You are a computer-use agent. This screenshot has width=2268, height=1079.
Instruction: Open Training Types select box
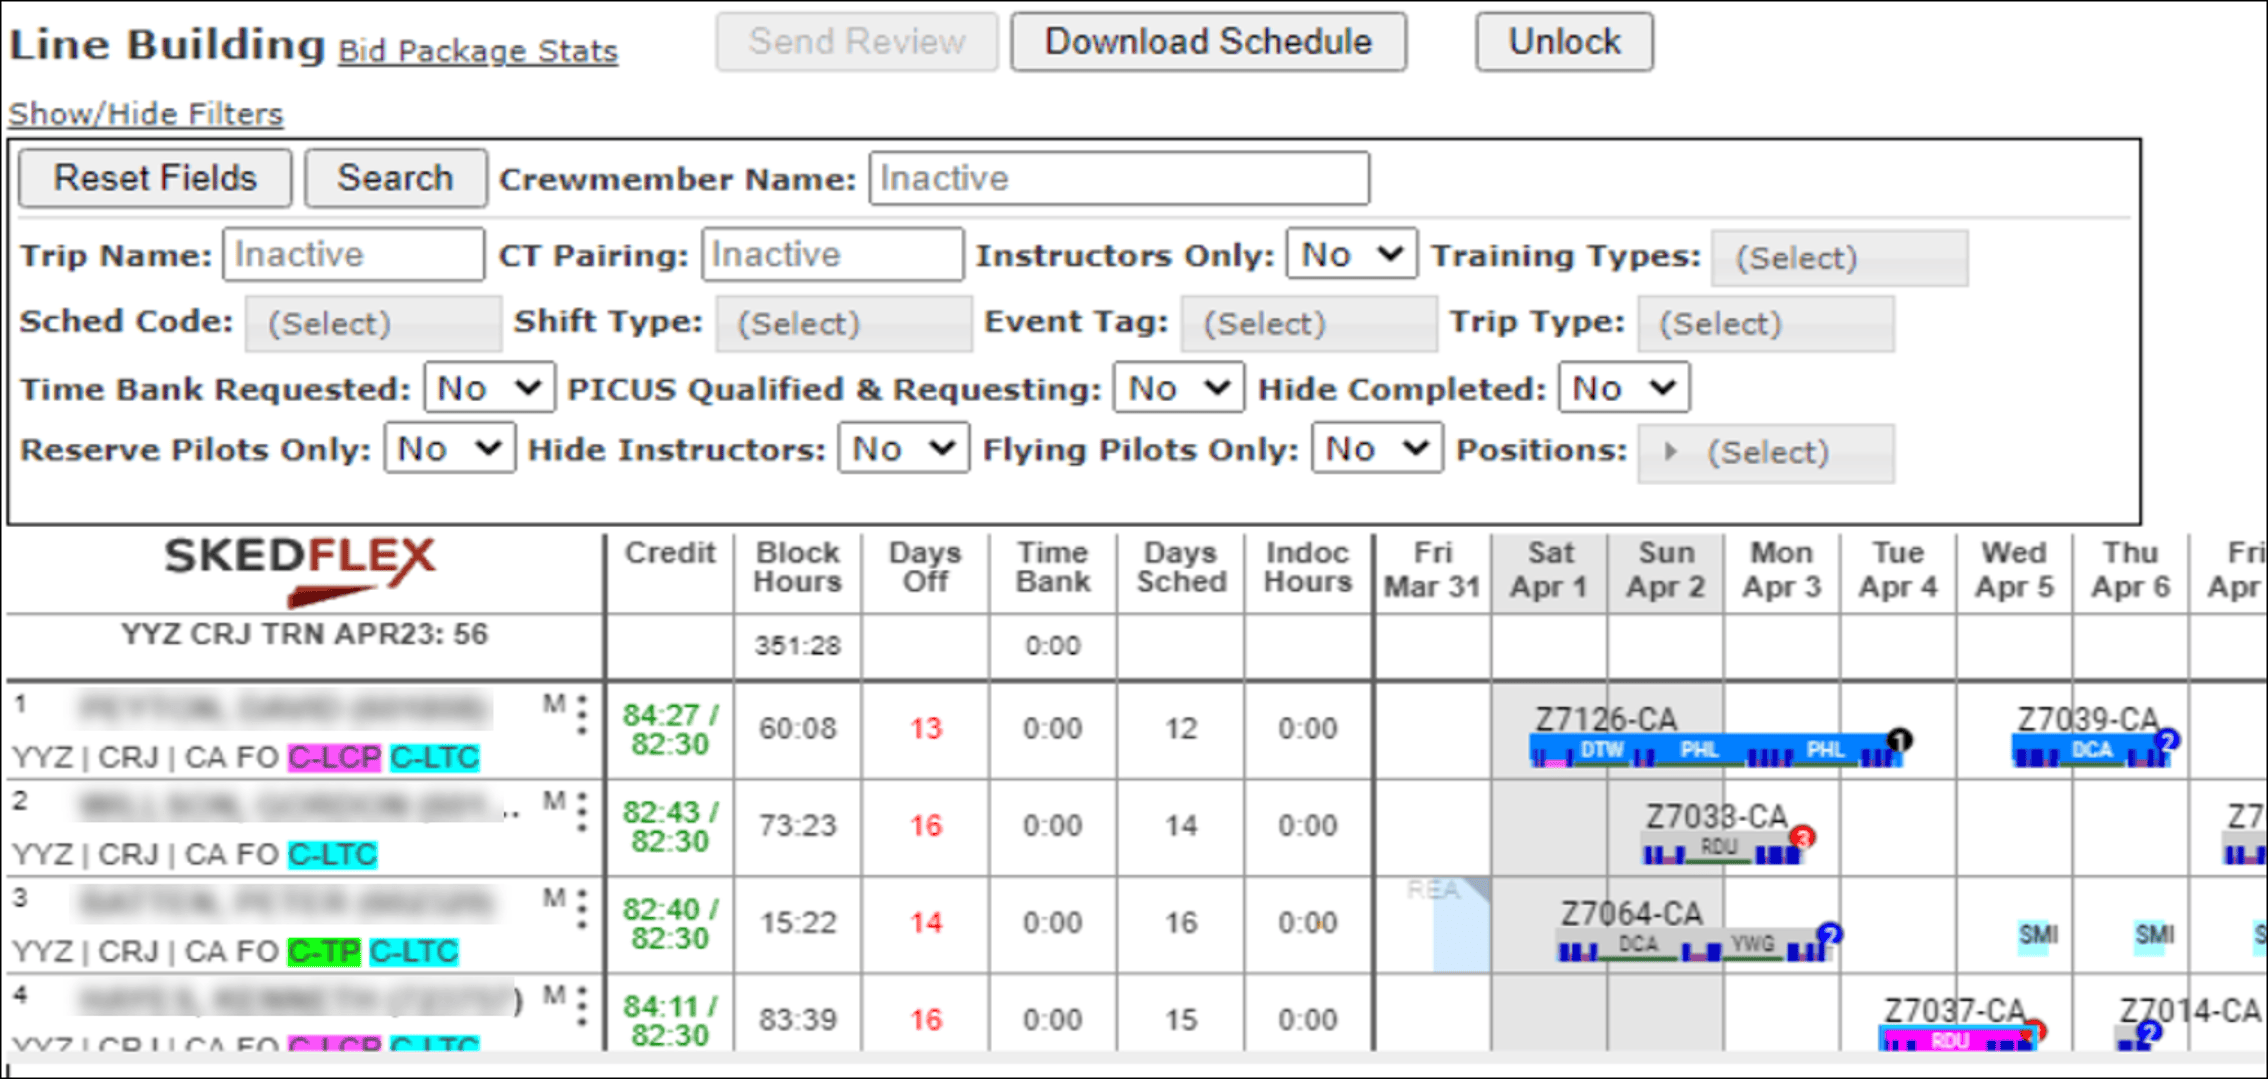click(x=1839, y=258)
